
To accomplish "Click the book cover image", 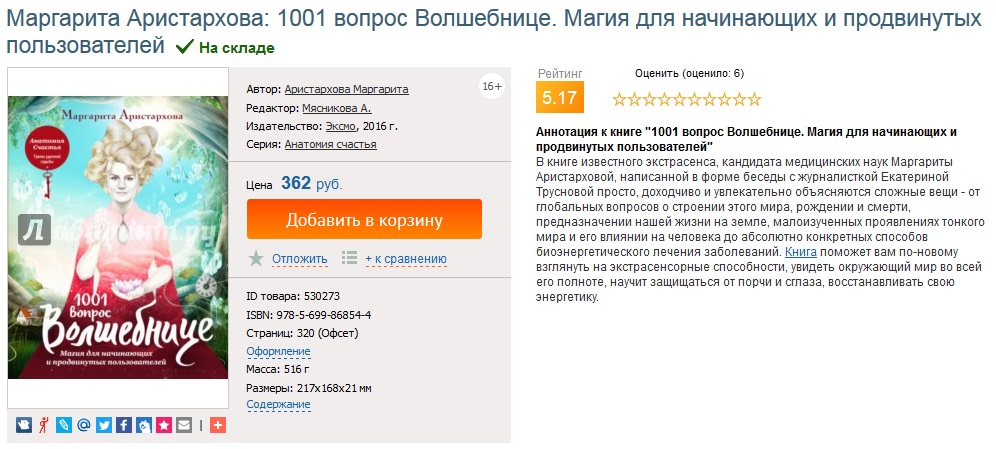I will pyautogui.click(x=115, y=238).
